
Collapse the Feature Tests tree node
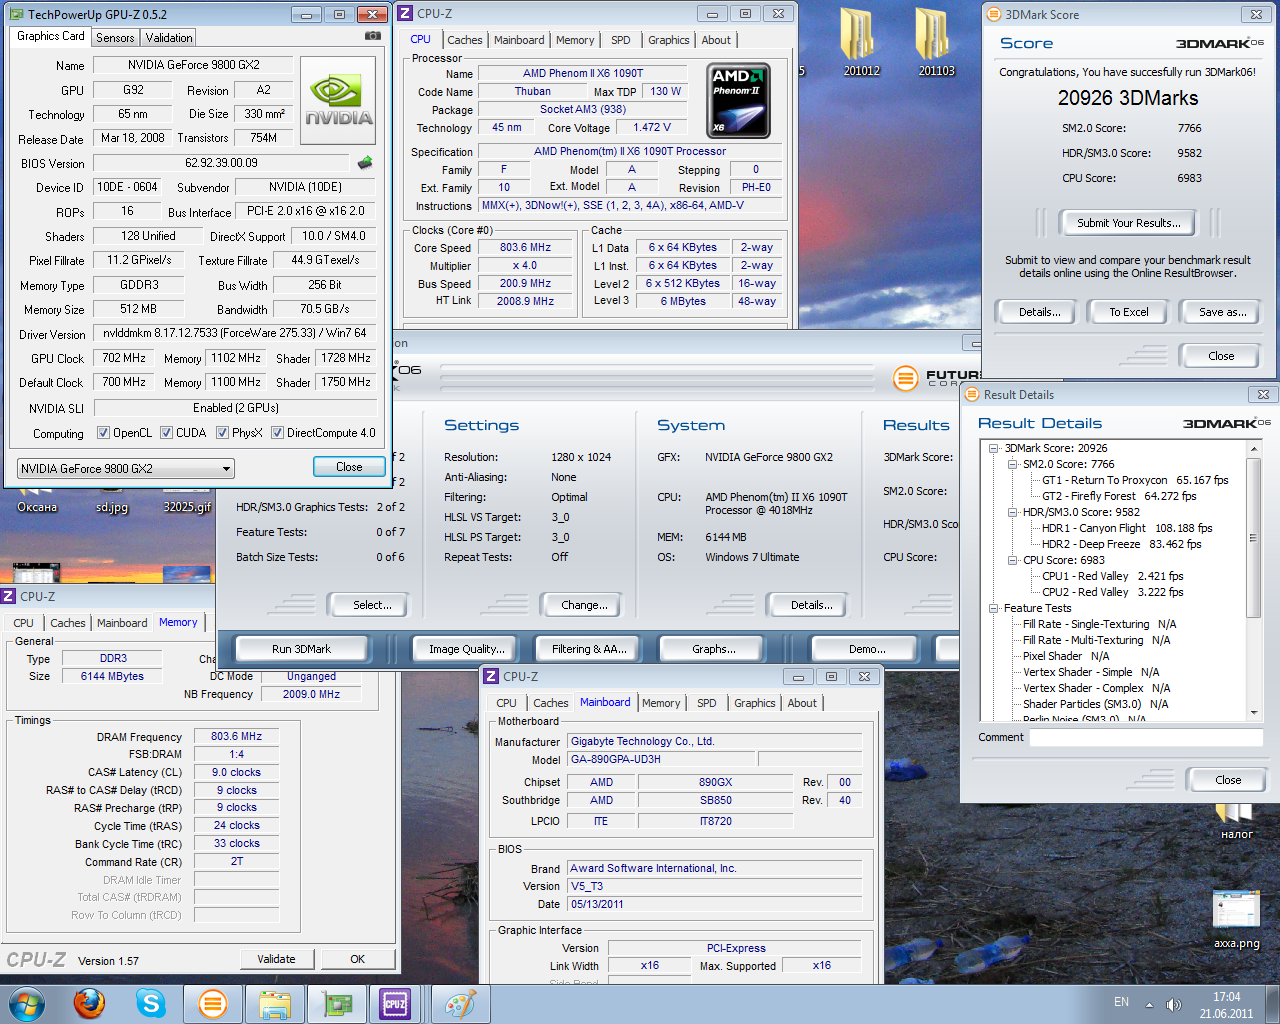[994, 608]
